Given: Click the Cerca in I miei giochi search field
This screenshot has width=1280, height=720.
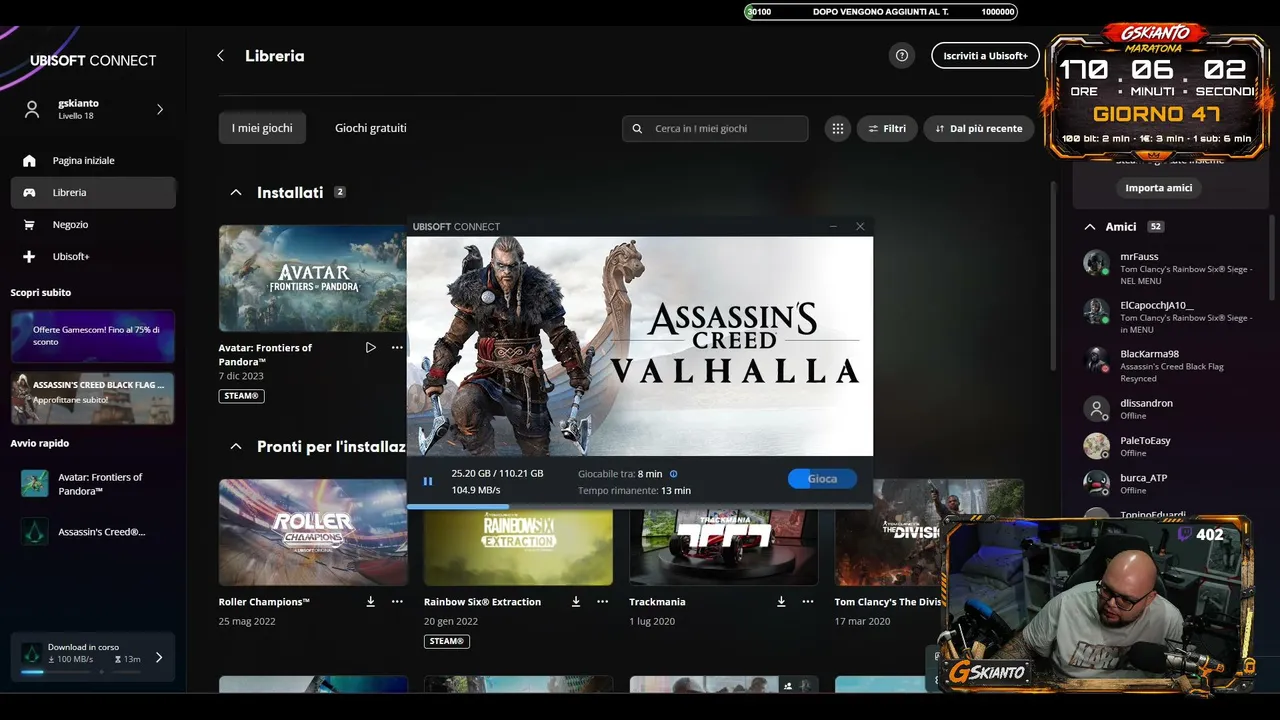Looking at the screenshot, I should tap(715, 129).
